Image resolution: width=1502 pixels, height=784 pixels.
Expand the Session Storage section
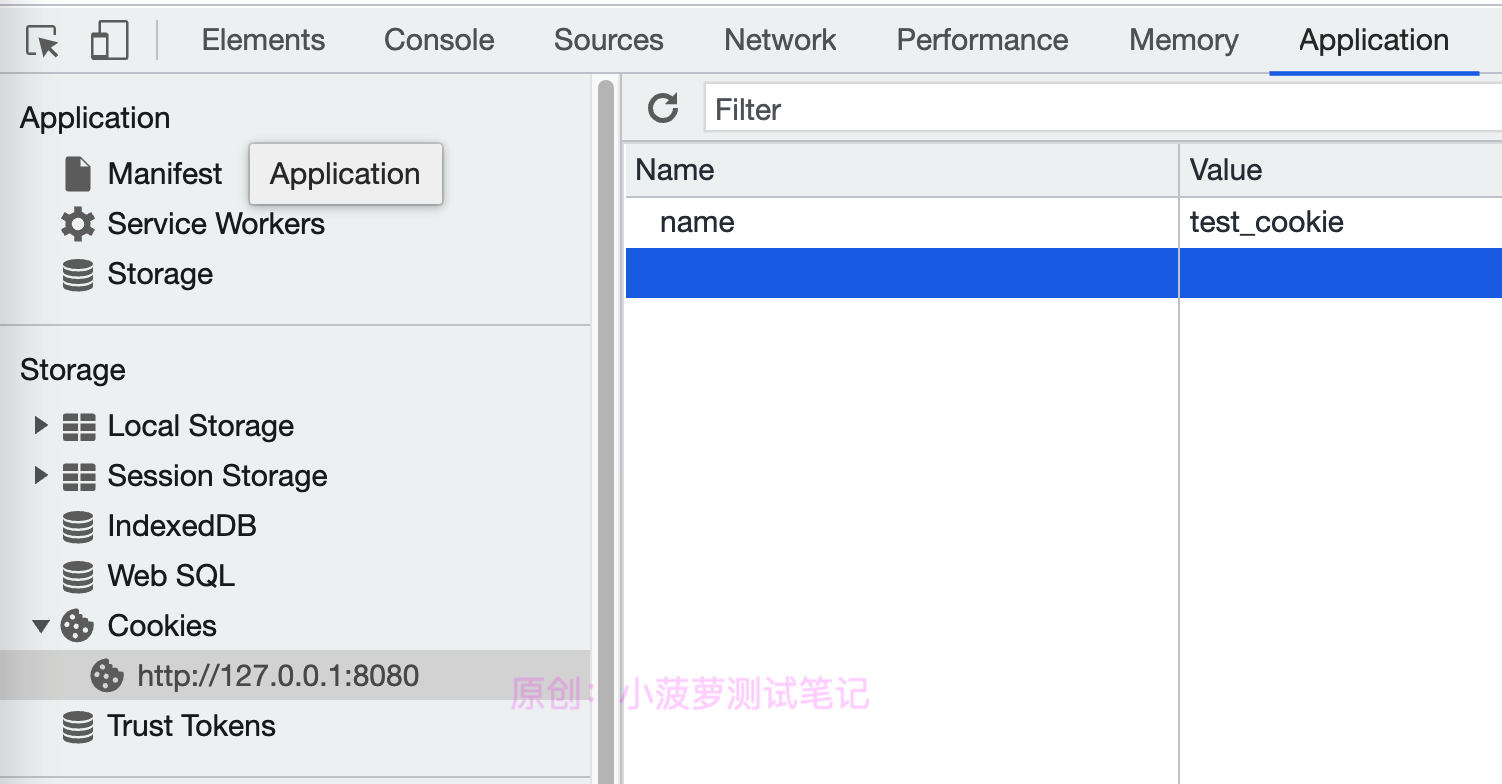coord(40,475)
